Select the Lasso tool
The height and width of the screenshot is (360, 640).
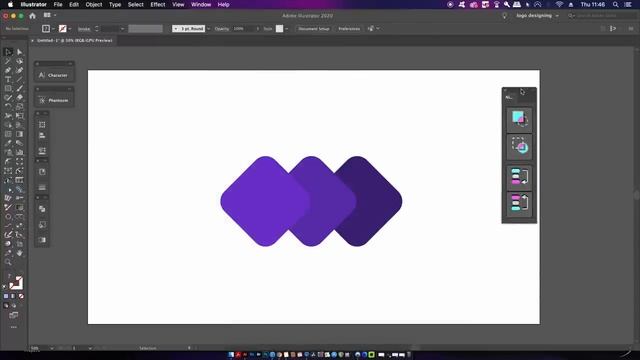(20, 61)
